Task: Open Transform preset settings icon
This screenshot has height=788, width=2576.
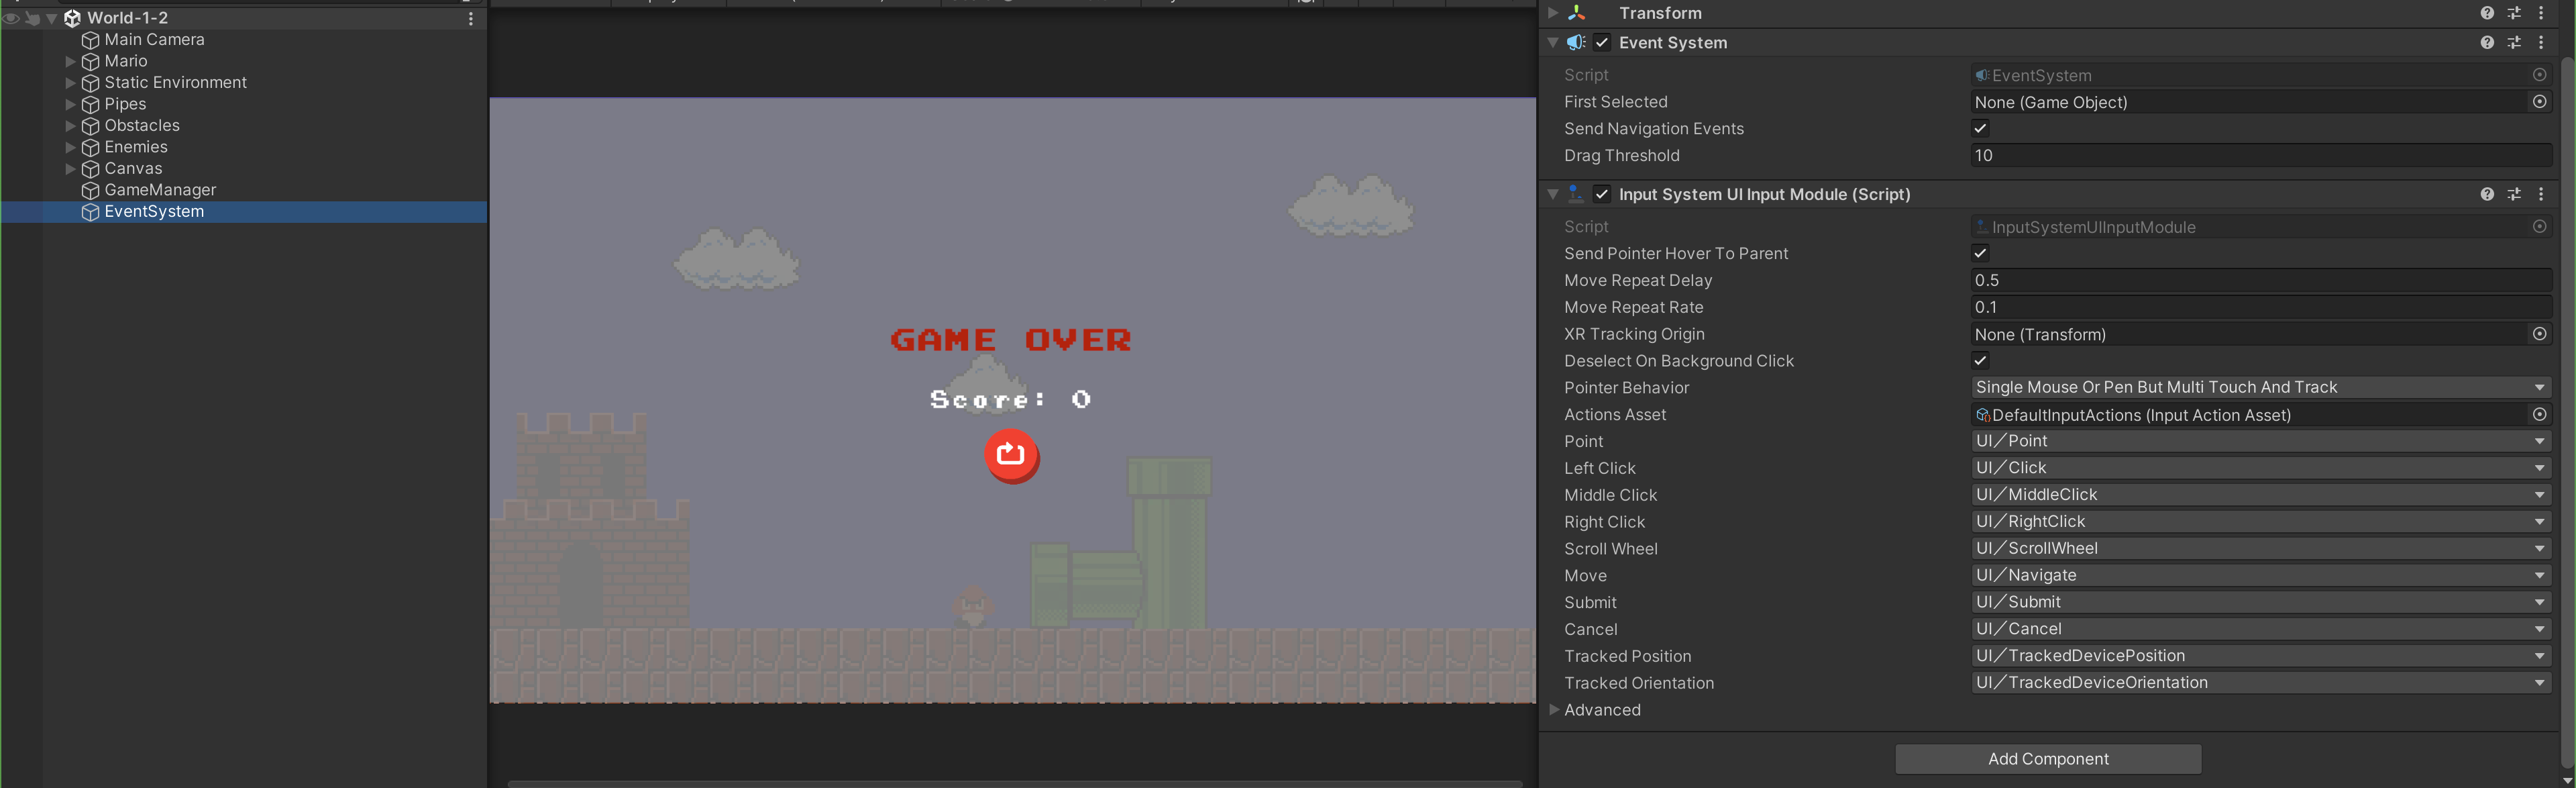Action: coord(2514,13)
